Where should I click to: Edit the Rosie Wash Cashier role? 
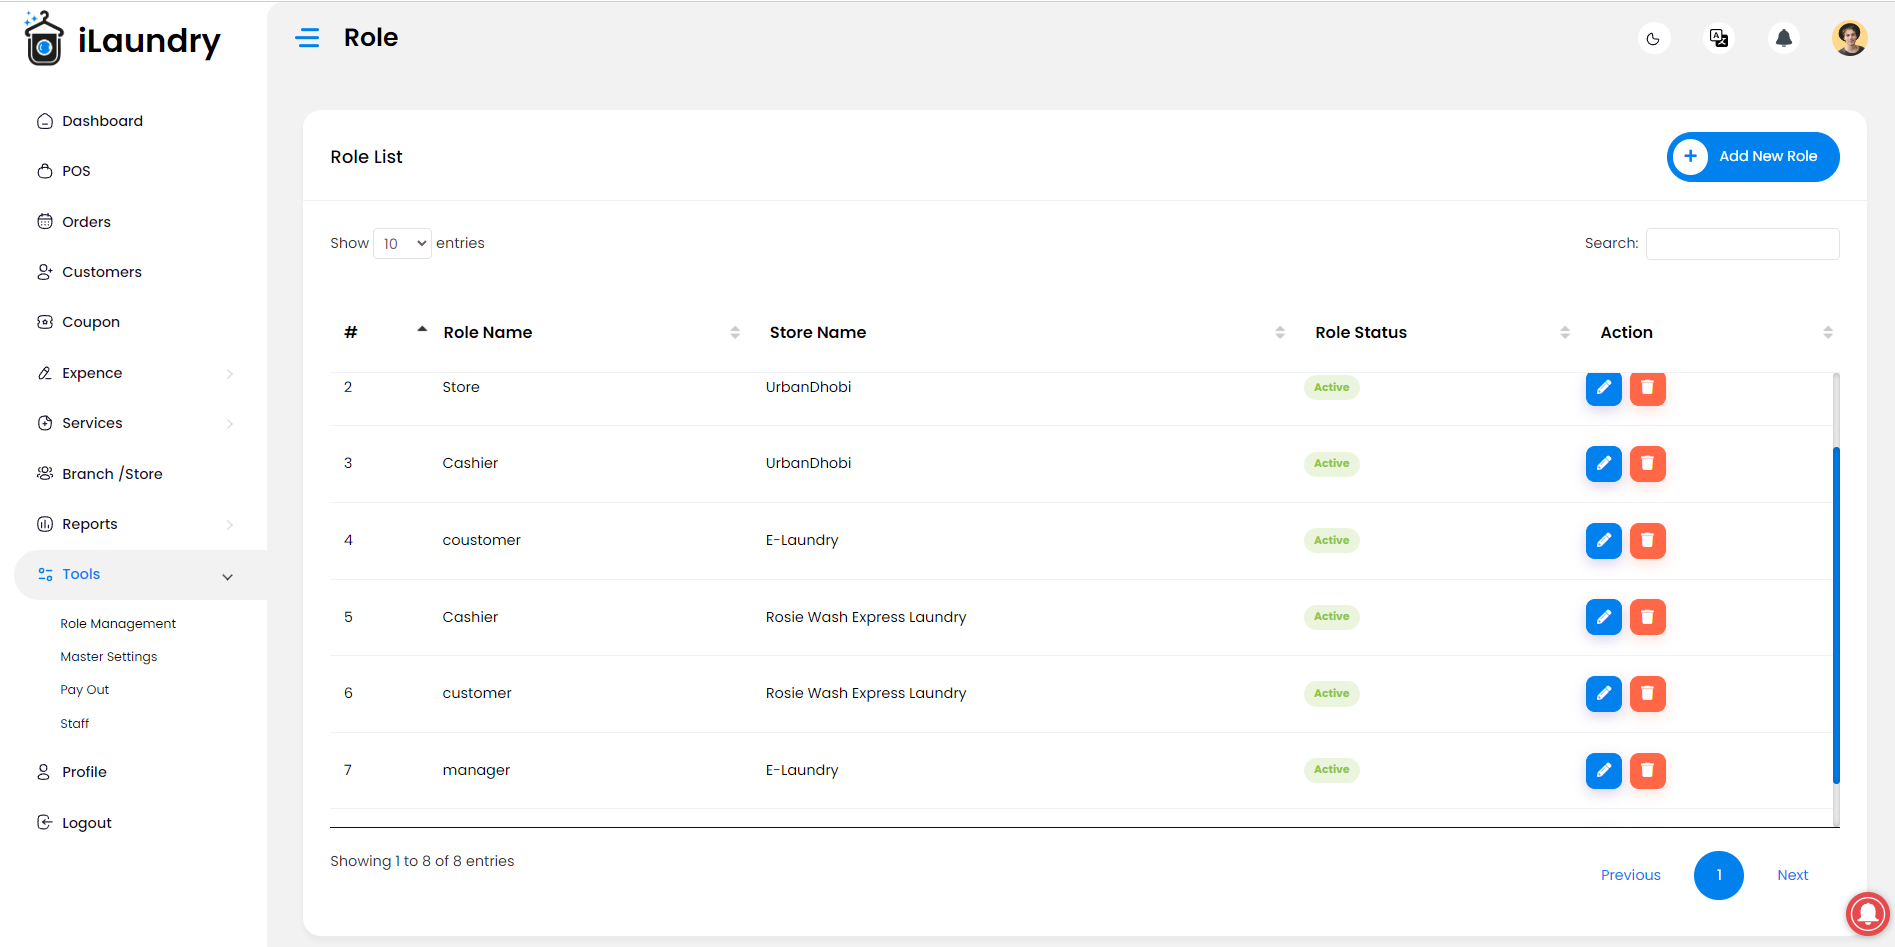click(1604, 617)
